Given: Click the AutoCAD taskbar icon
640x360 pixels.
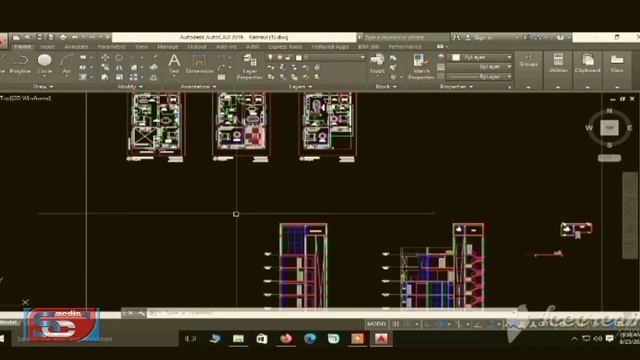Looking at the screenshot, I should tap(381, 338).
